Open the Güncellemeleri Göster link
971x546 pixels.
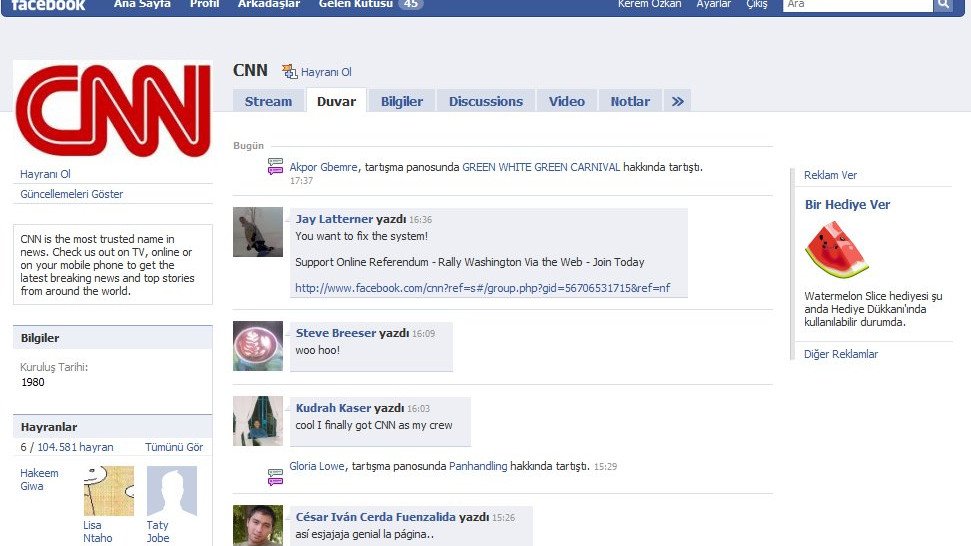click(72, 194)
